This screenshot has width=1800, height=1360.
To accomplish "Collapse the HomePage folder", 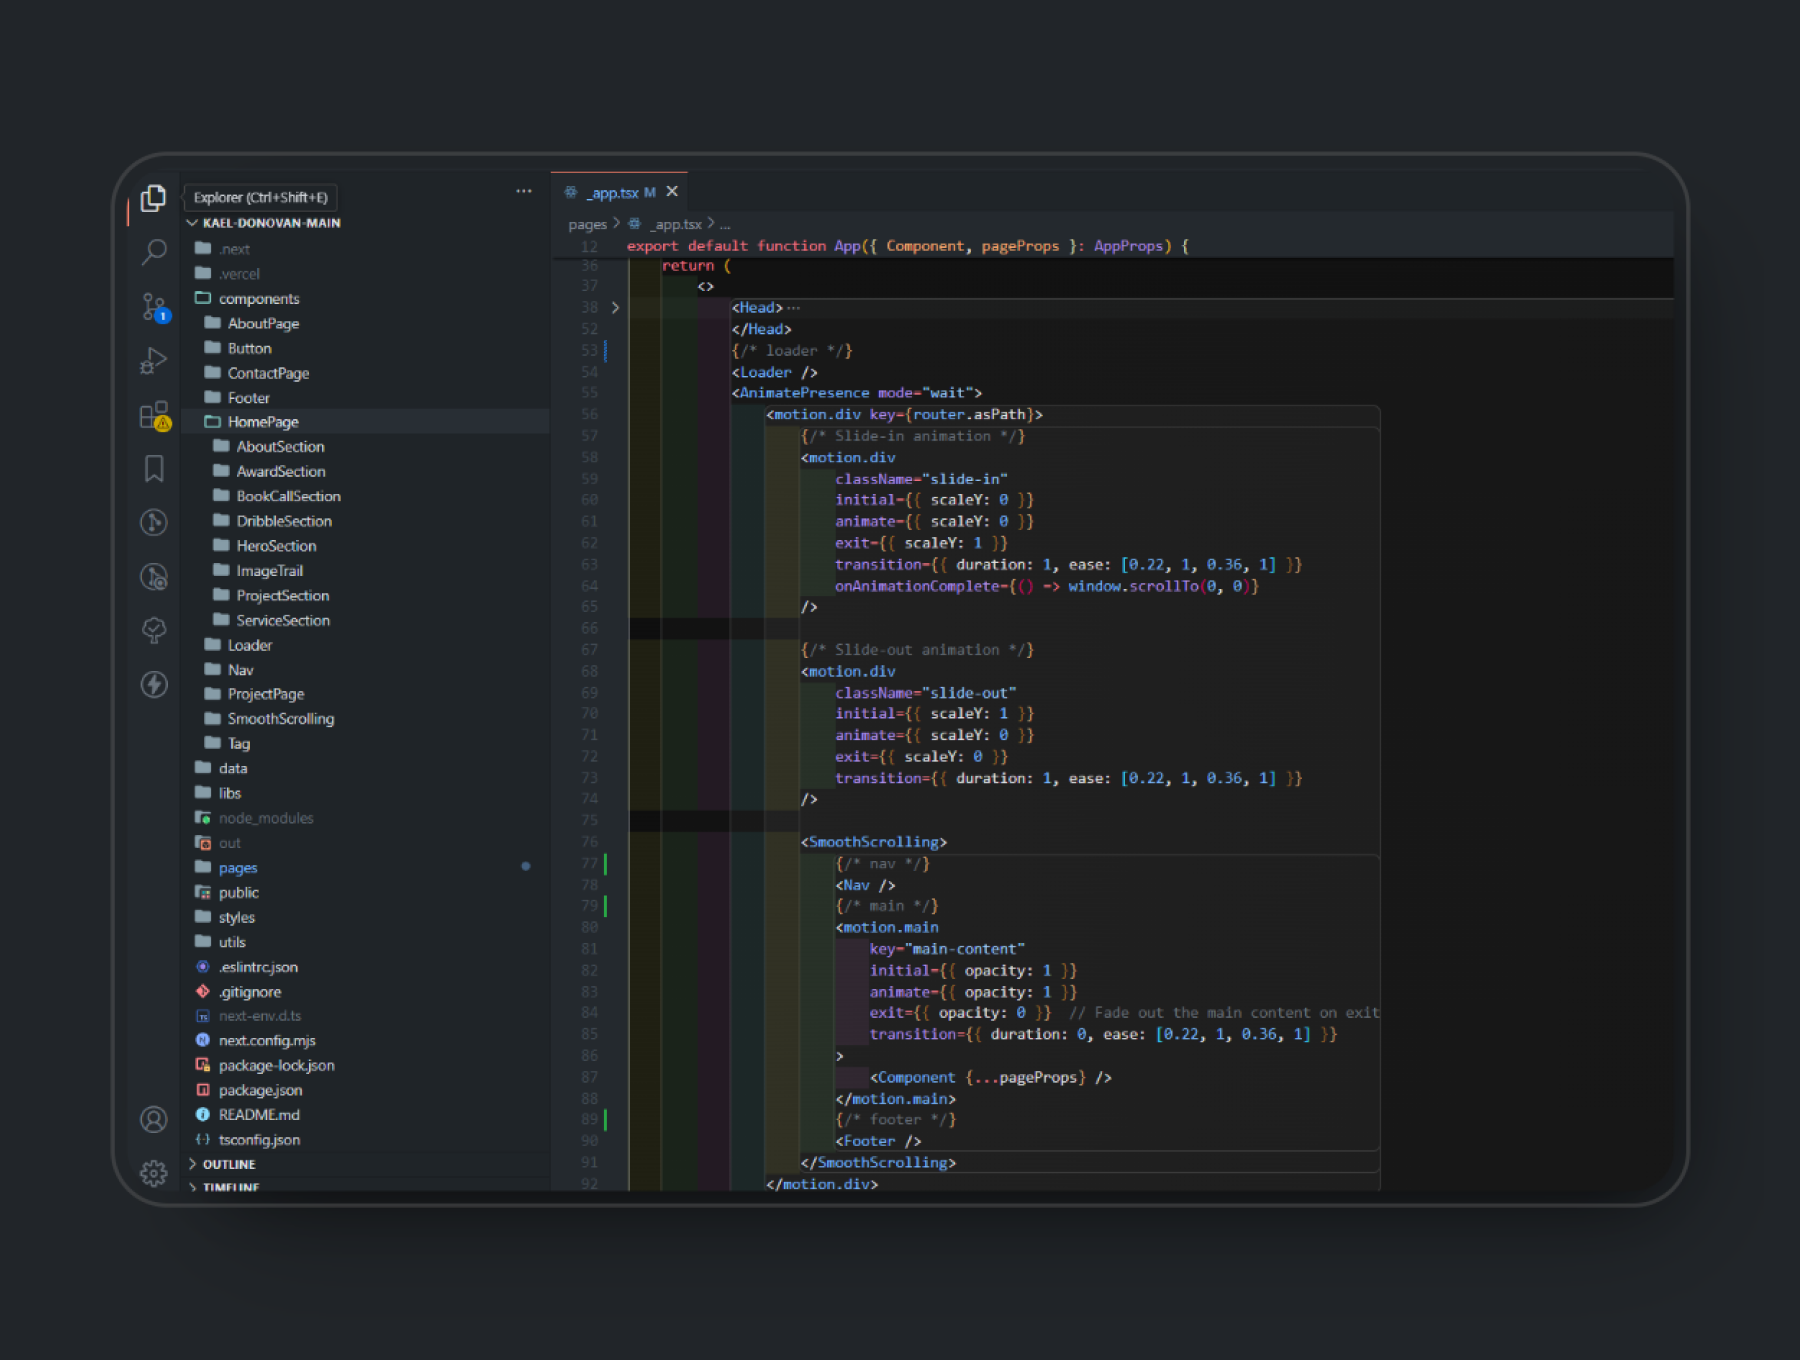I will click(262, 422).
